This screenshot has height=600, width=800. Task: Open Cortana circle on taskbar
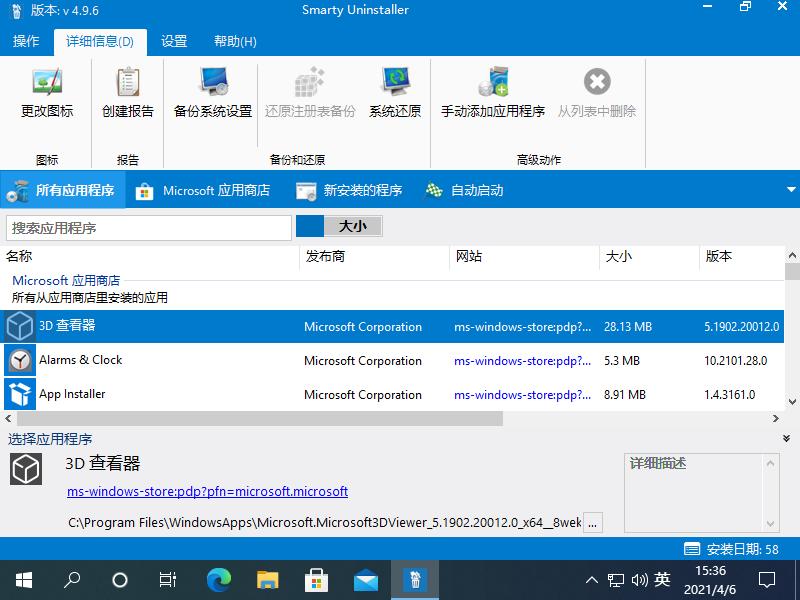point(120,580)
